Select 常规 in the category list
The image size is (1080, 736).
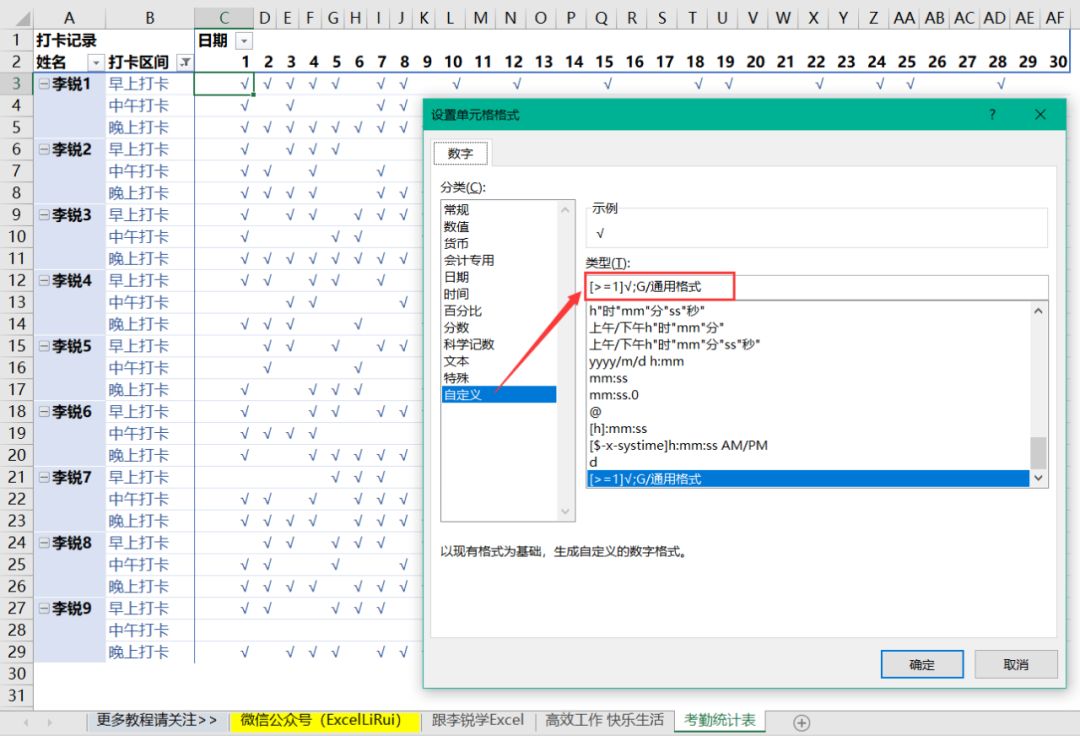click(x=456, y=210)
